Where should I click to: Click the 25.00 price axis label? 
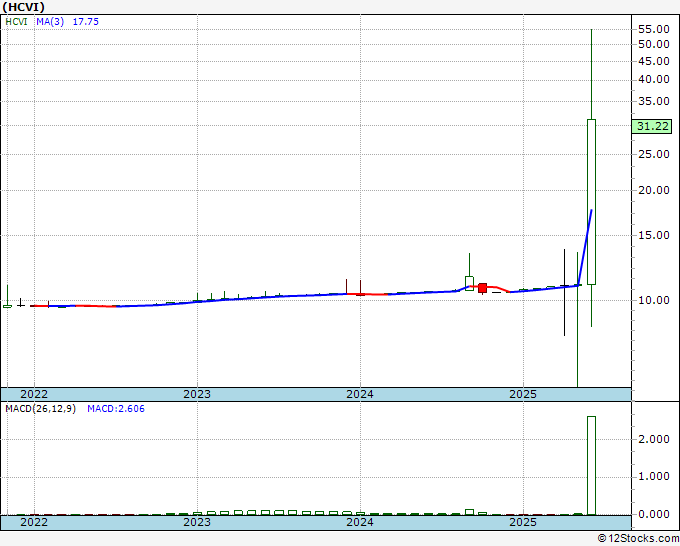click(x=654, y=154)
